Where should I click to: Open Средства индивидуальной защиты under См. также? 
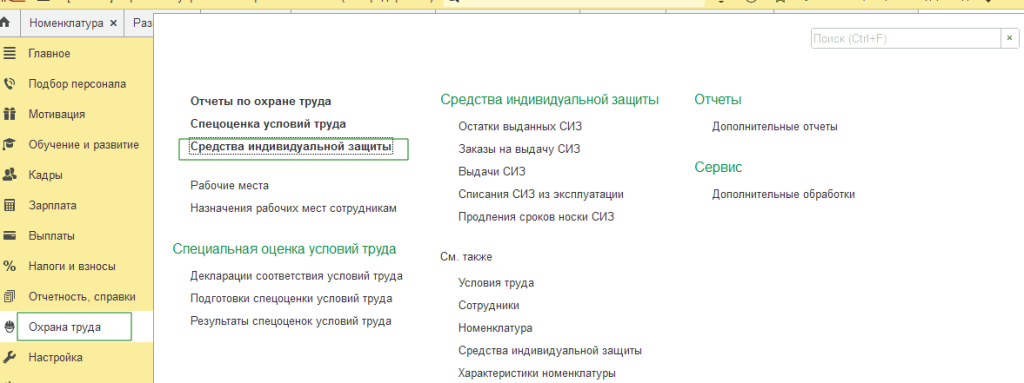550,350
